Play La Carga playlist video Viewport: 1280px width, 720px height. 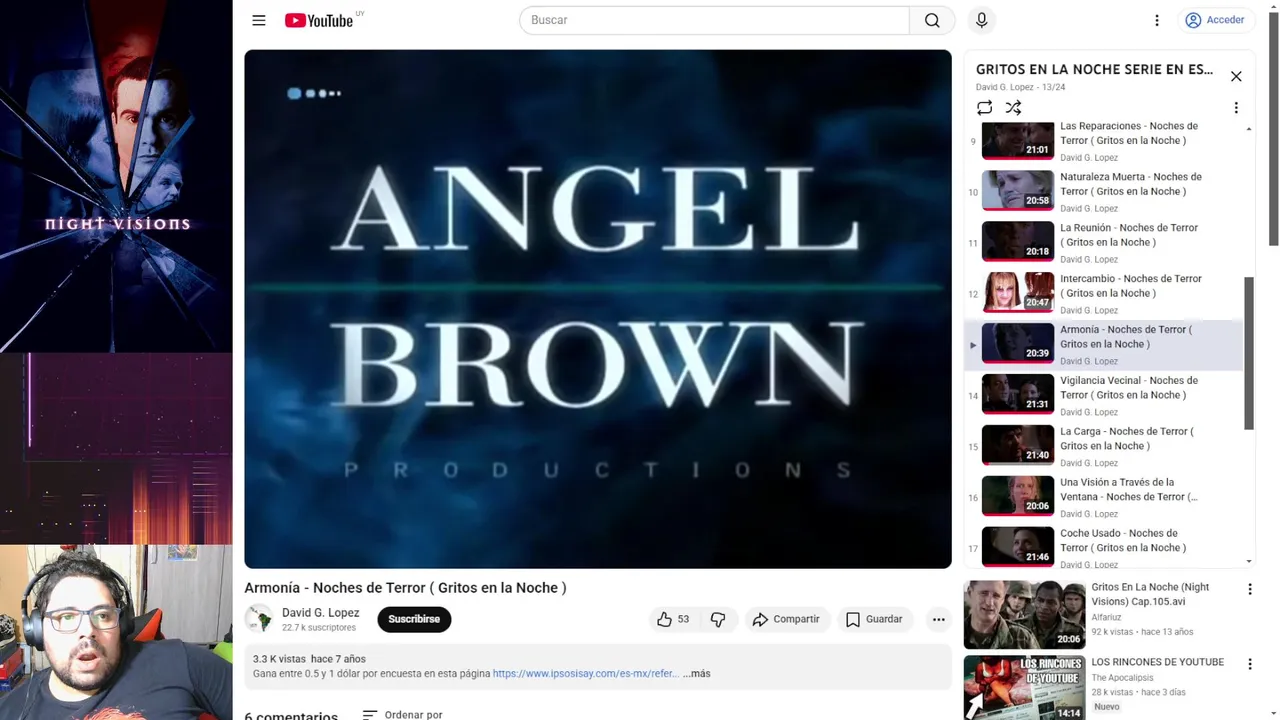(1103, 446)
